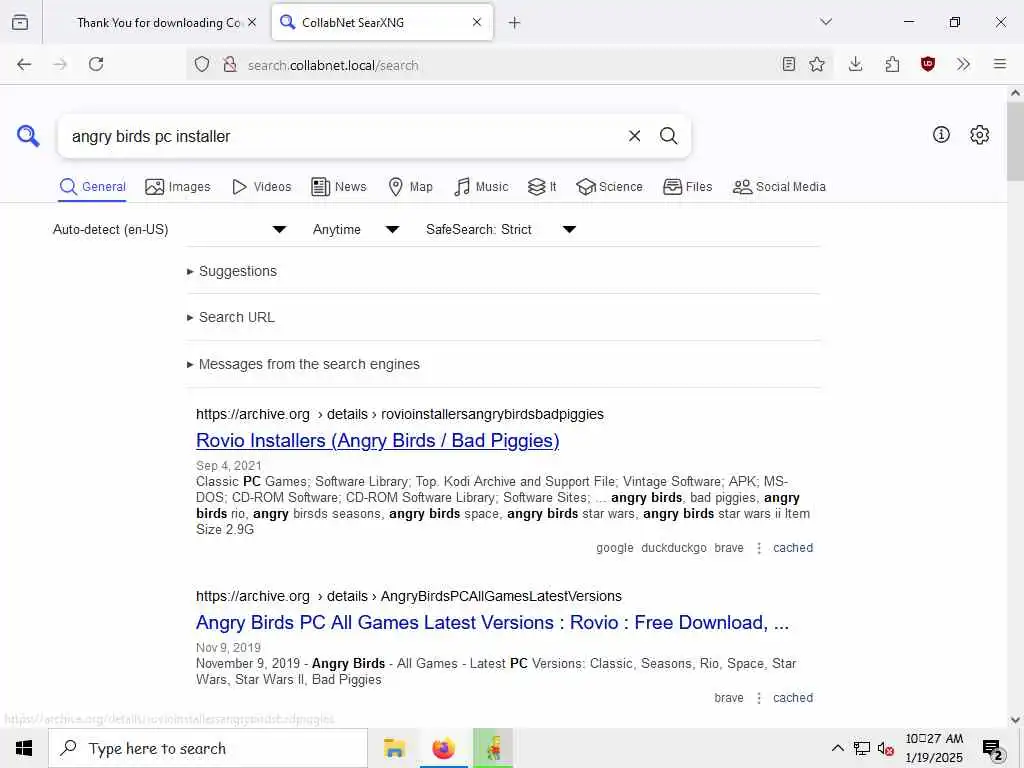The width and height of the screenshot is (1024, 768).
Task: Open the network status tray icon
Action: pos(861,748)
